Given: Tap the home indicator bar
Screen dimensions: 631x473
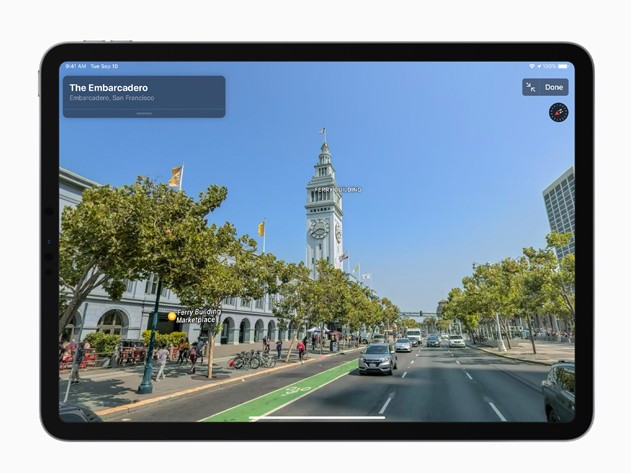Looking at the screenshot, I should click(x=317, y=418).
